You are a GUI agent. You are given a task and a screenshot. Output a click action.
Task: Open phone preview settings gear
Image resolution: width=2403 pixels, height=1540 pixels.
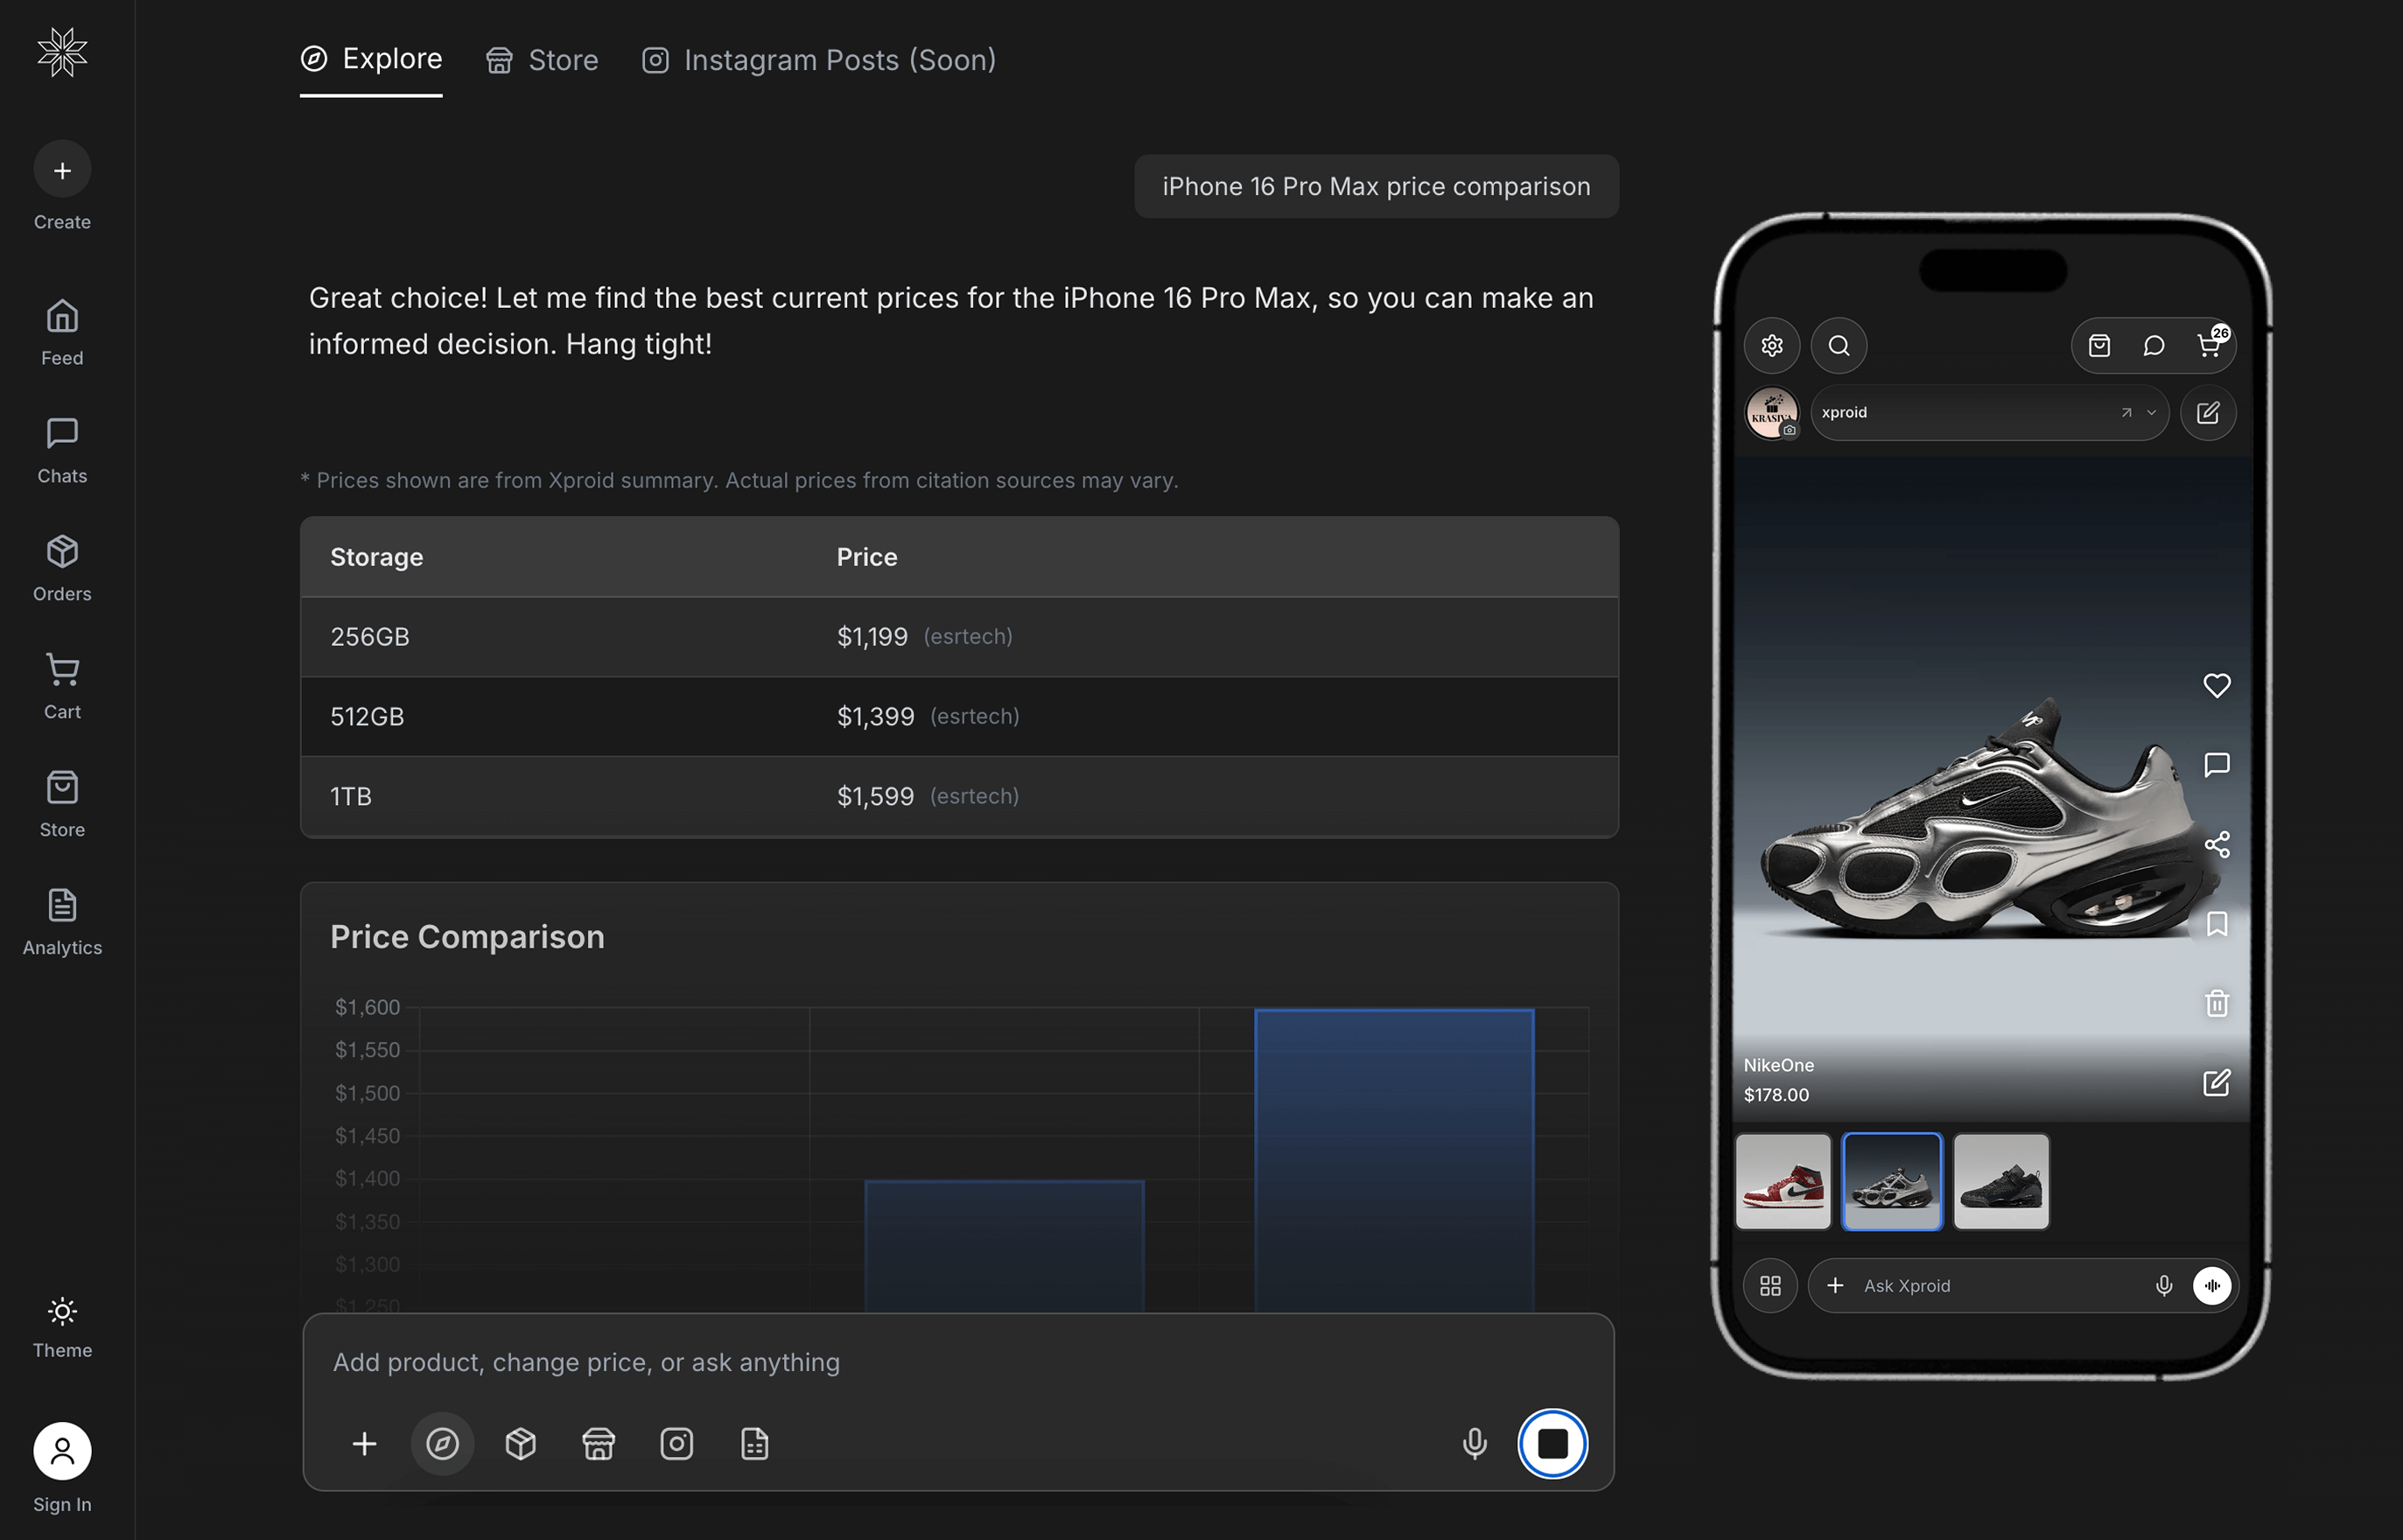(x=1771, y=345)
